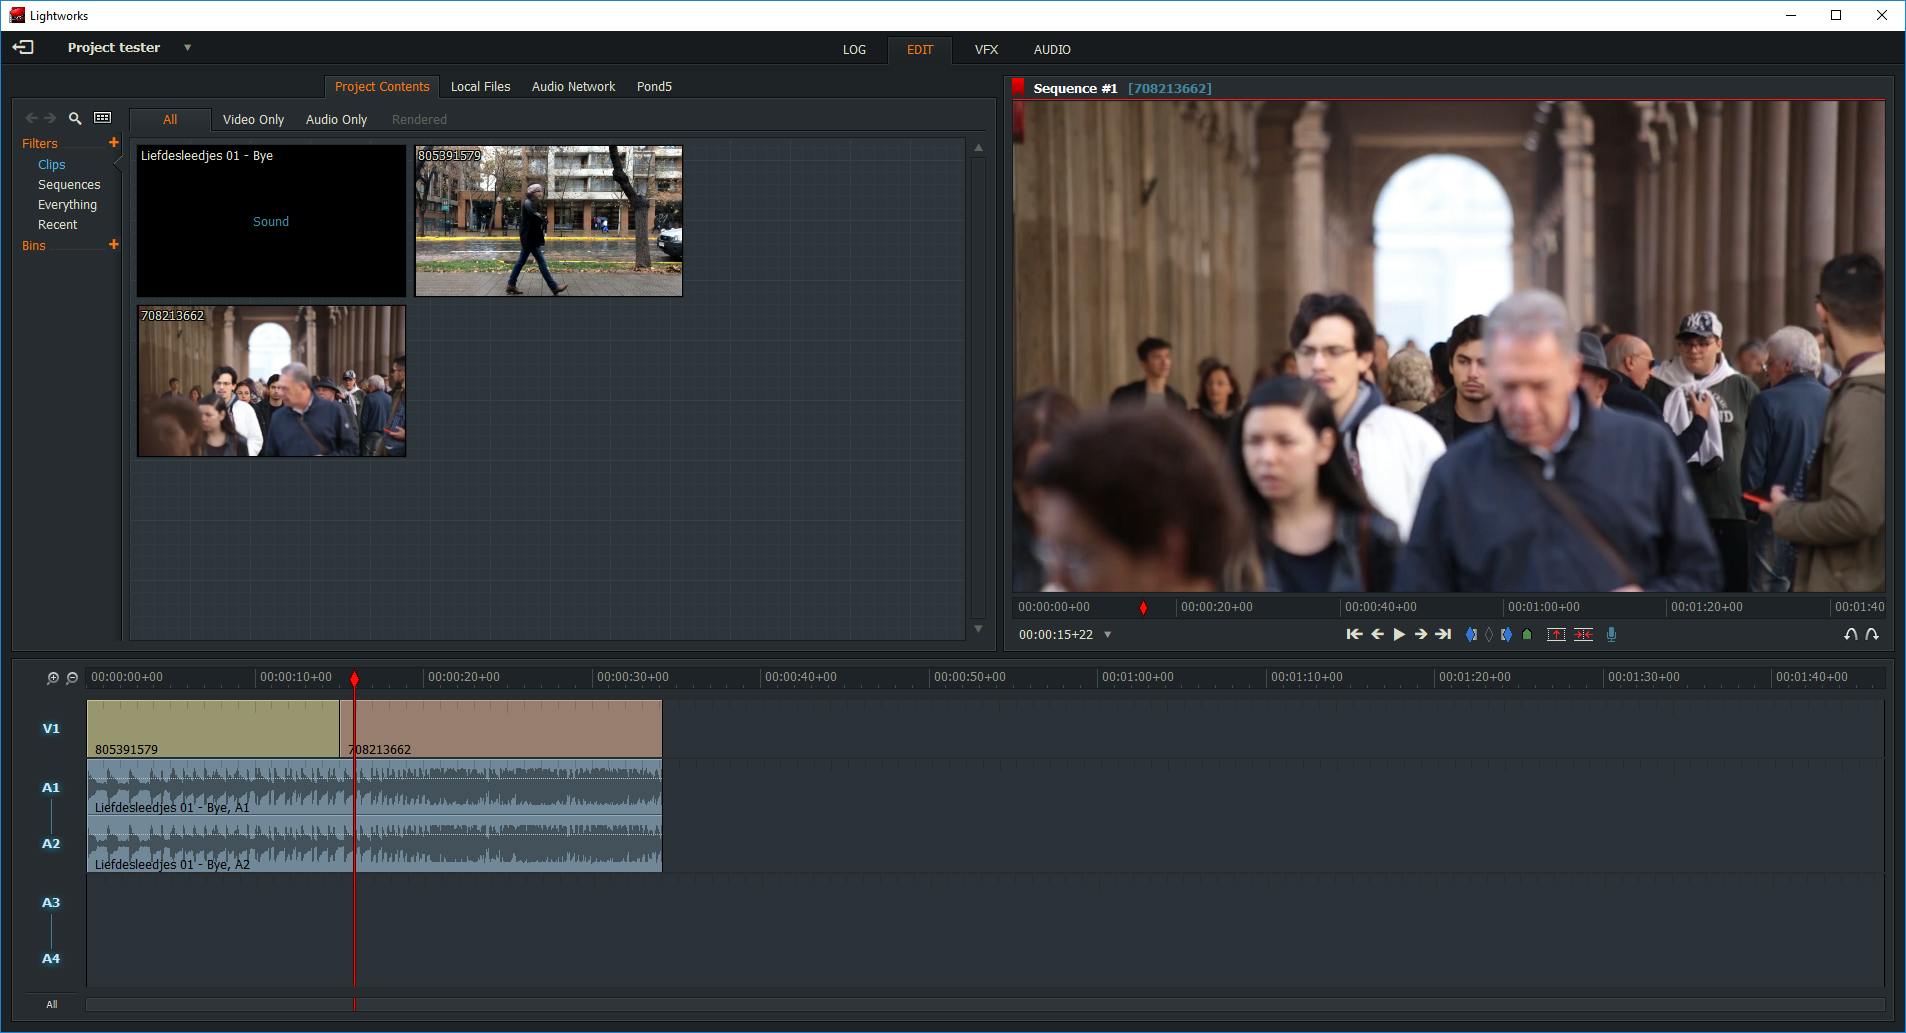Open the Local Files tab
Image resolution: width=1906 pixels, height=1033 pixels.
tap(480, 87)
